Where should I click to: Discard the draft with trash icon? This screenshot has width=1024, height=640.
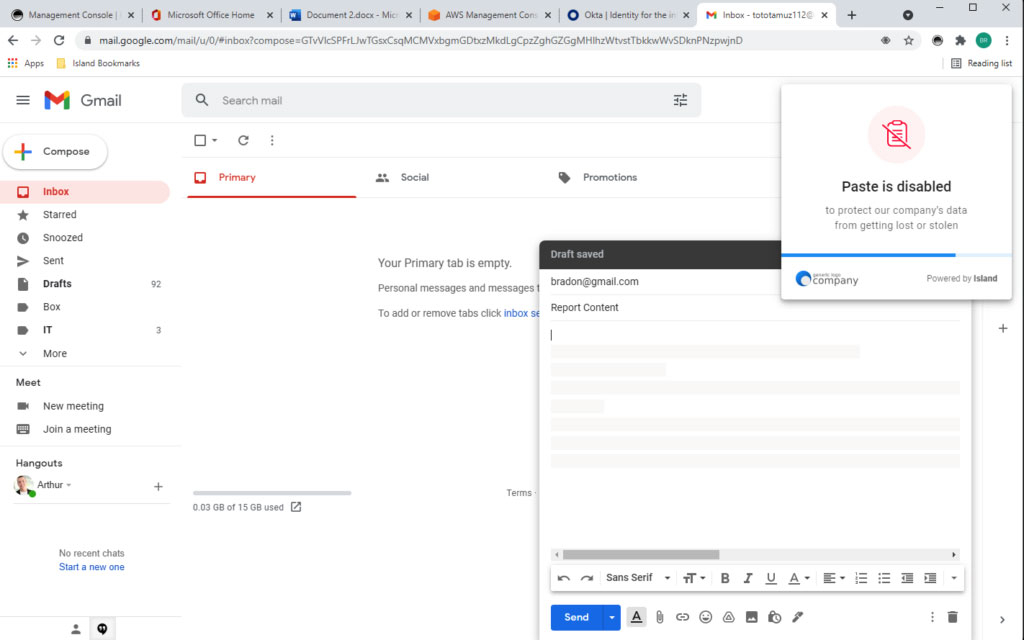(952, 617)
